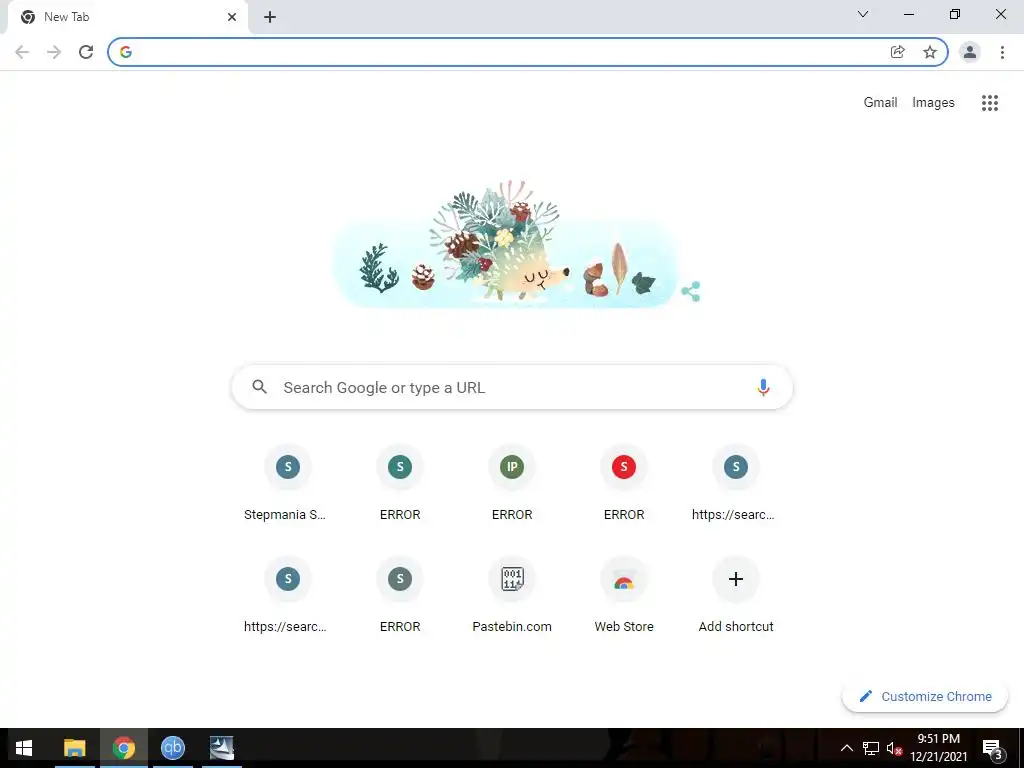Open the green IP ERROR shortcut

pyautogui.click(x=512, y=482)
